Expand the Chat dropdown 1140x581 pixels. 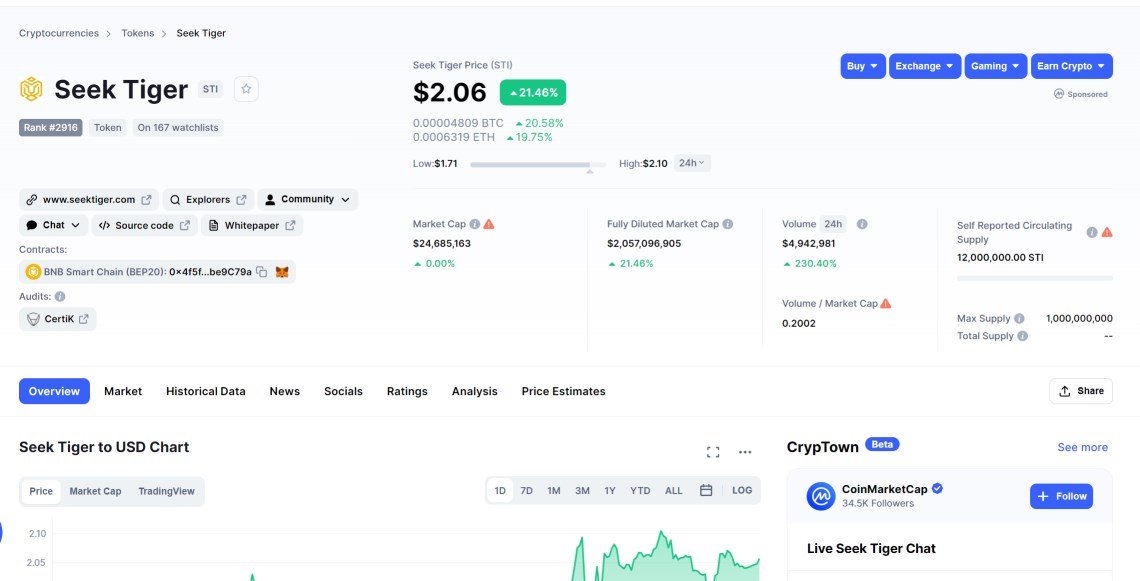(x=54, y=225)
